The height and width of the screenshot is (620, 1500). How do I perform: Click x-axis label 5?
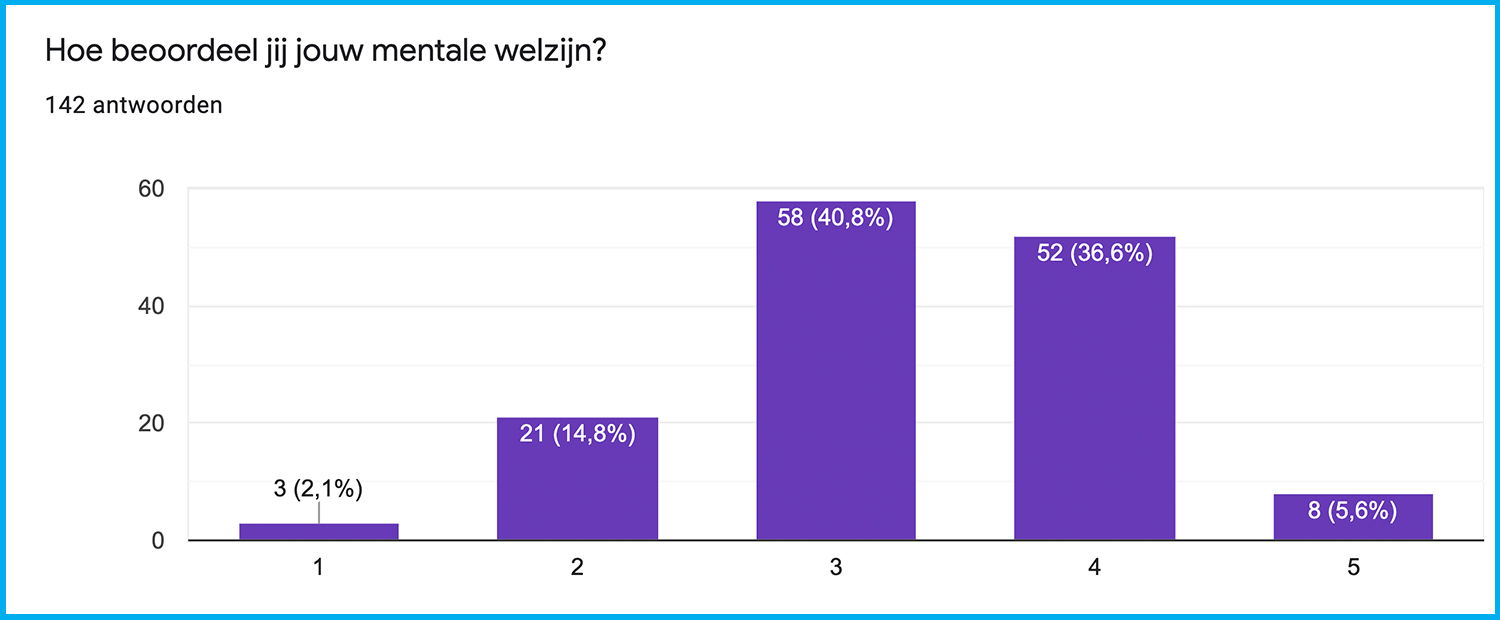point(1353,567)
